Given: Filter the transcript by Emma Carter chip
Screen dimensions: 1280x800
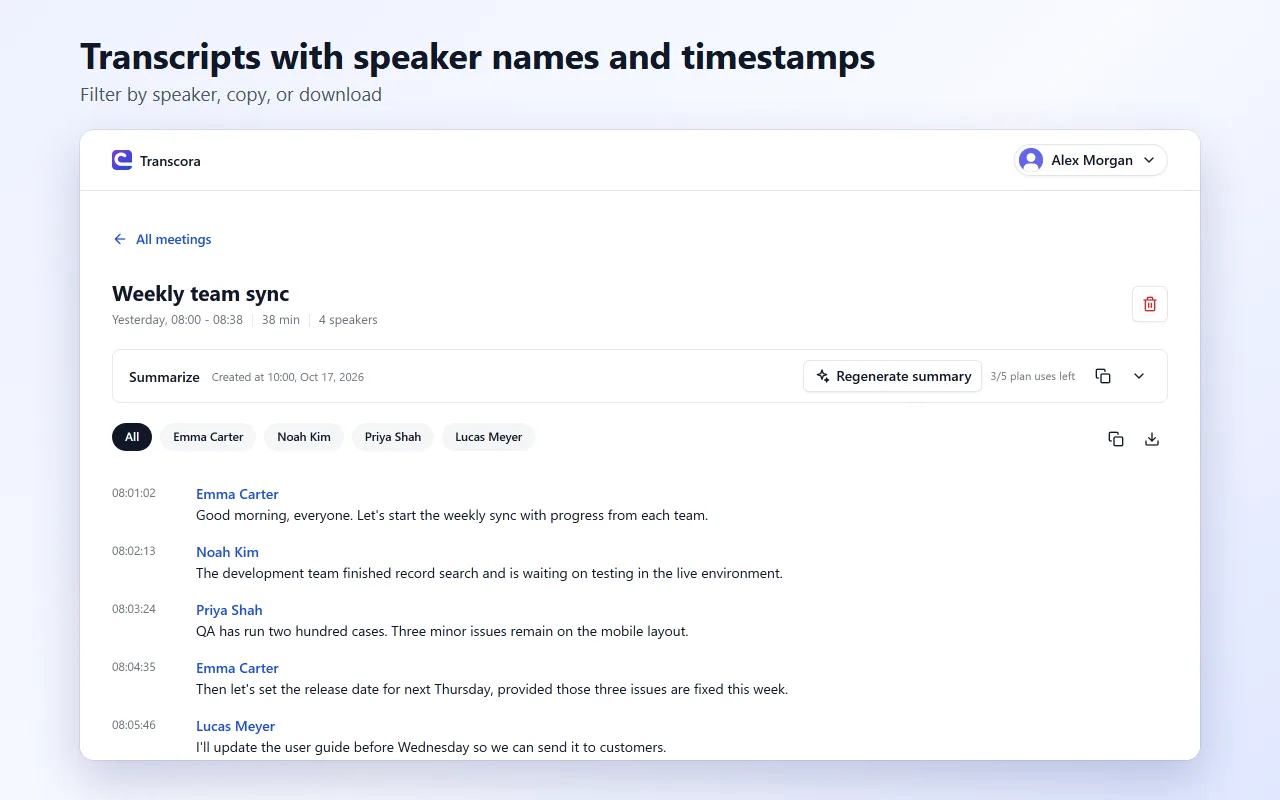Looking at the screenshot, I should [208, 437].
